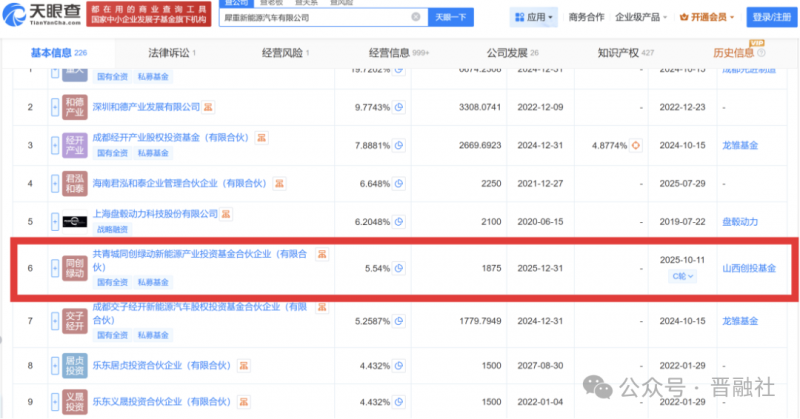Click equity structure icon beside 深圳和德产业发展有限公司

(208, 107)
